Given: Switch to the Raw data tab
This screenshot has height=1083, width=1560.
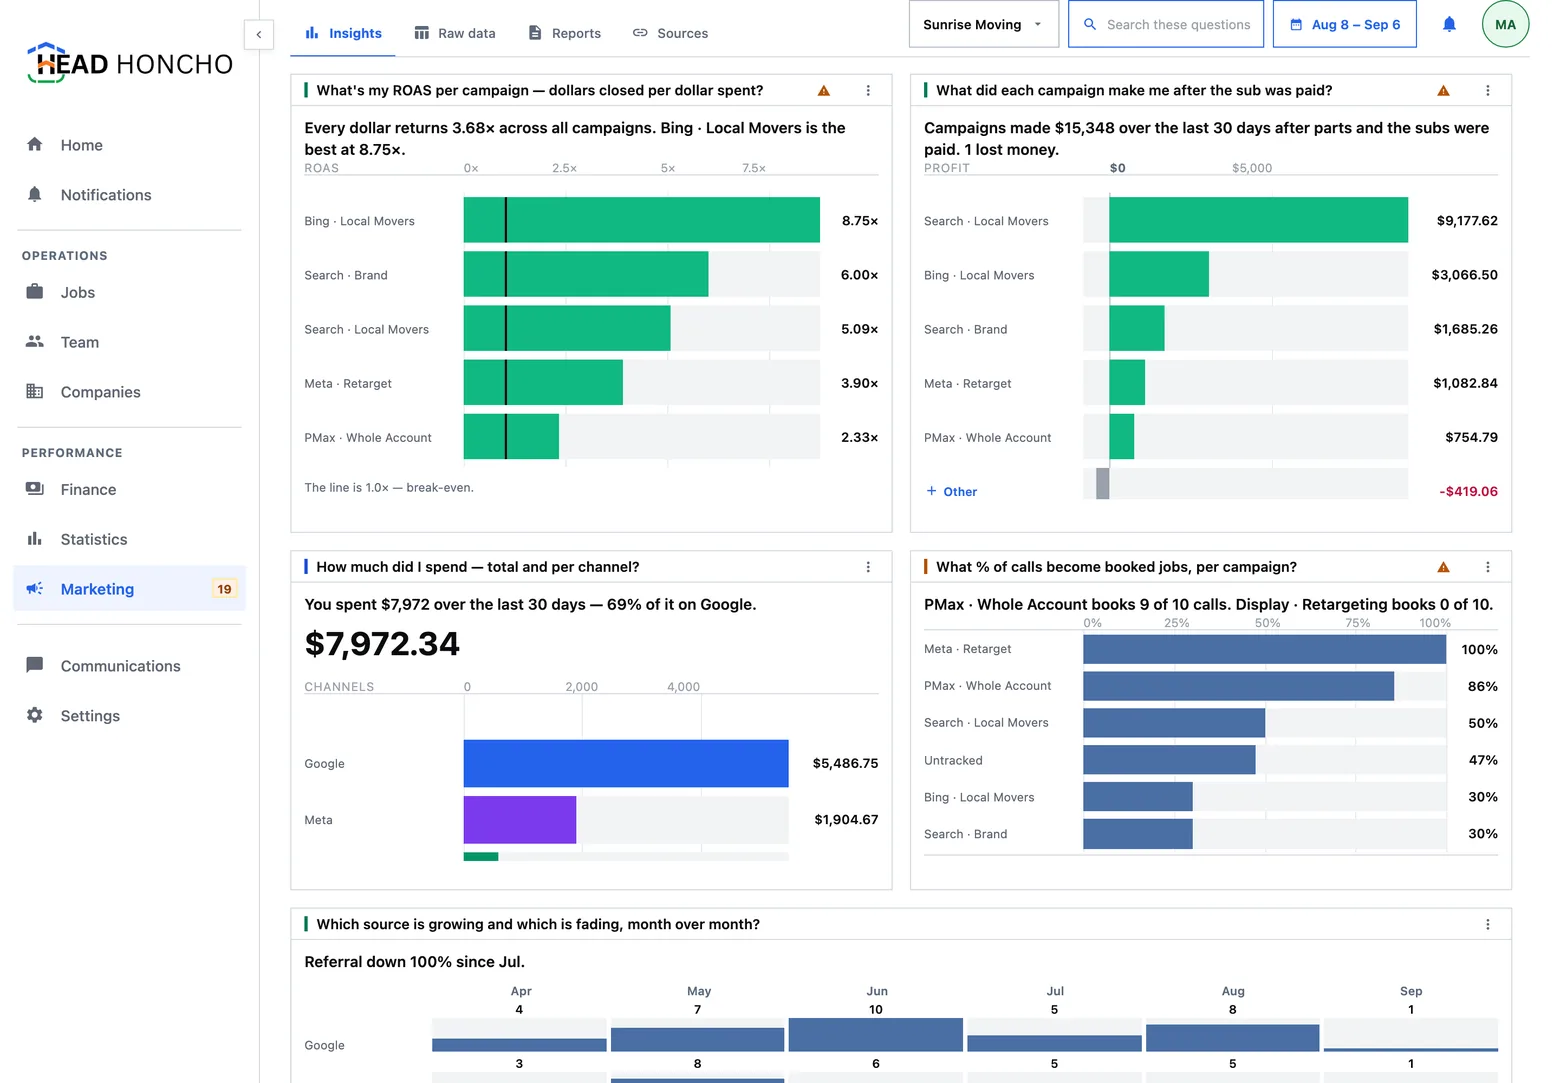Looking at the screenshot, I should pos(455,33).
